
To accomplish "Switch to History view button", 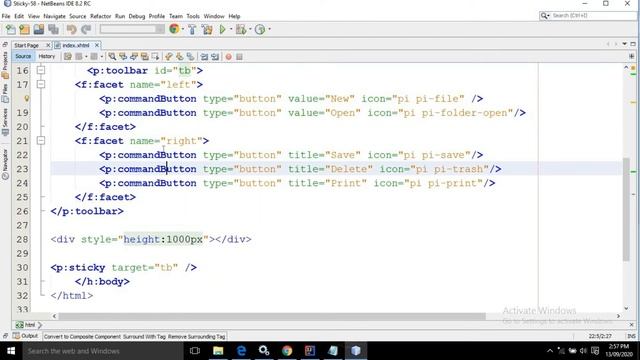I will click(47, 56).
